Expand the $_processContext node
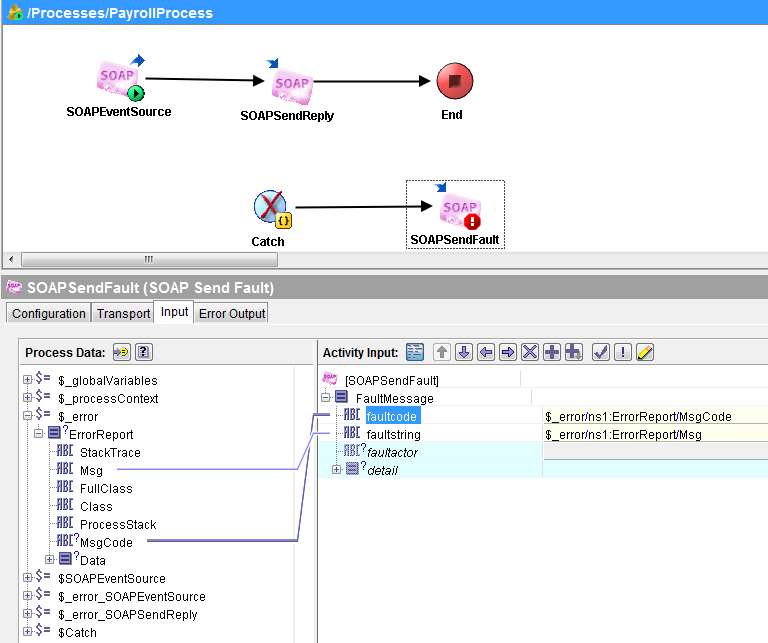 click(x=28, y=398)
